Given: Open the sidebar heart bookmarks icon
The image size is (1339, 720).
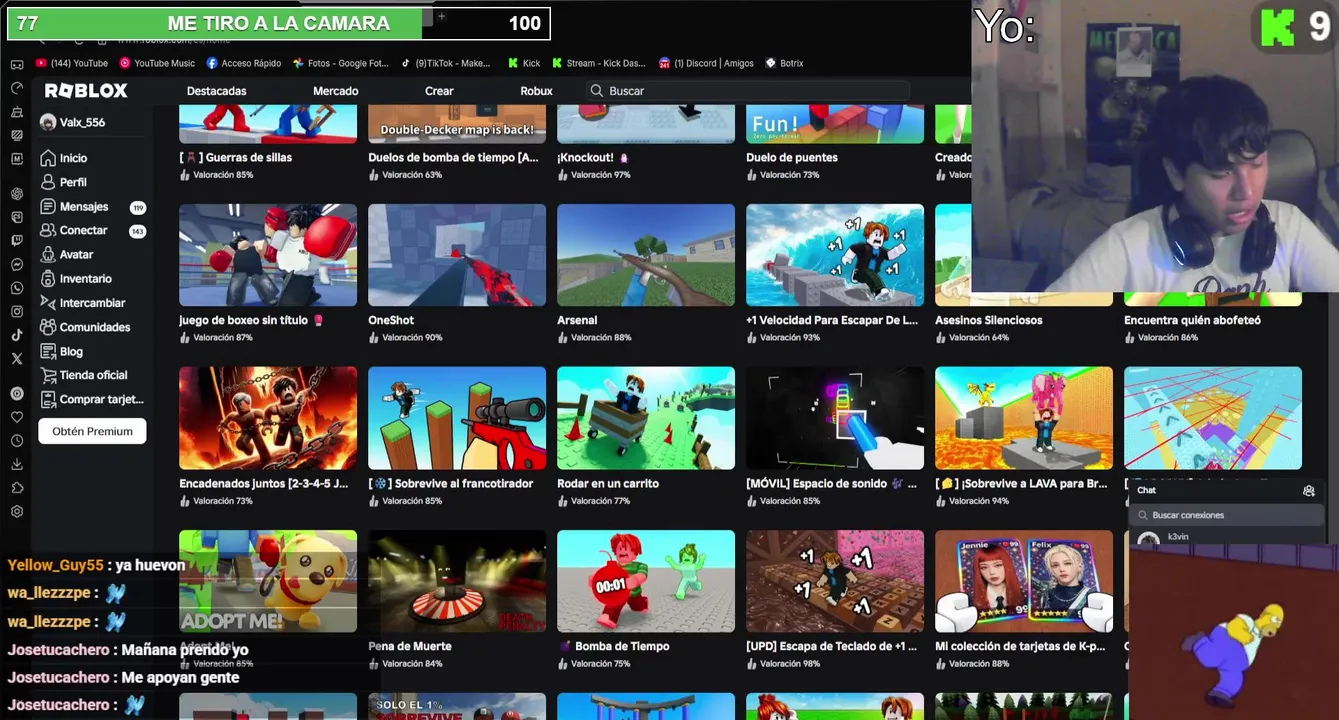Looking at the screenshot, I should (17, 417).
